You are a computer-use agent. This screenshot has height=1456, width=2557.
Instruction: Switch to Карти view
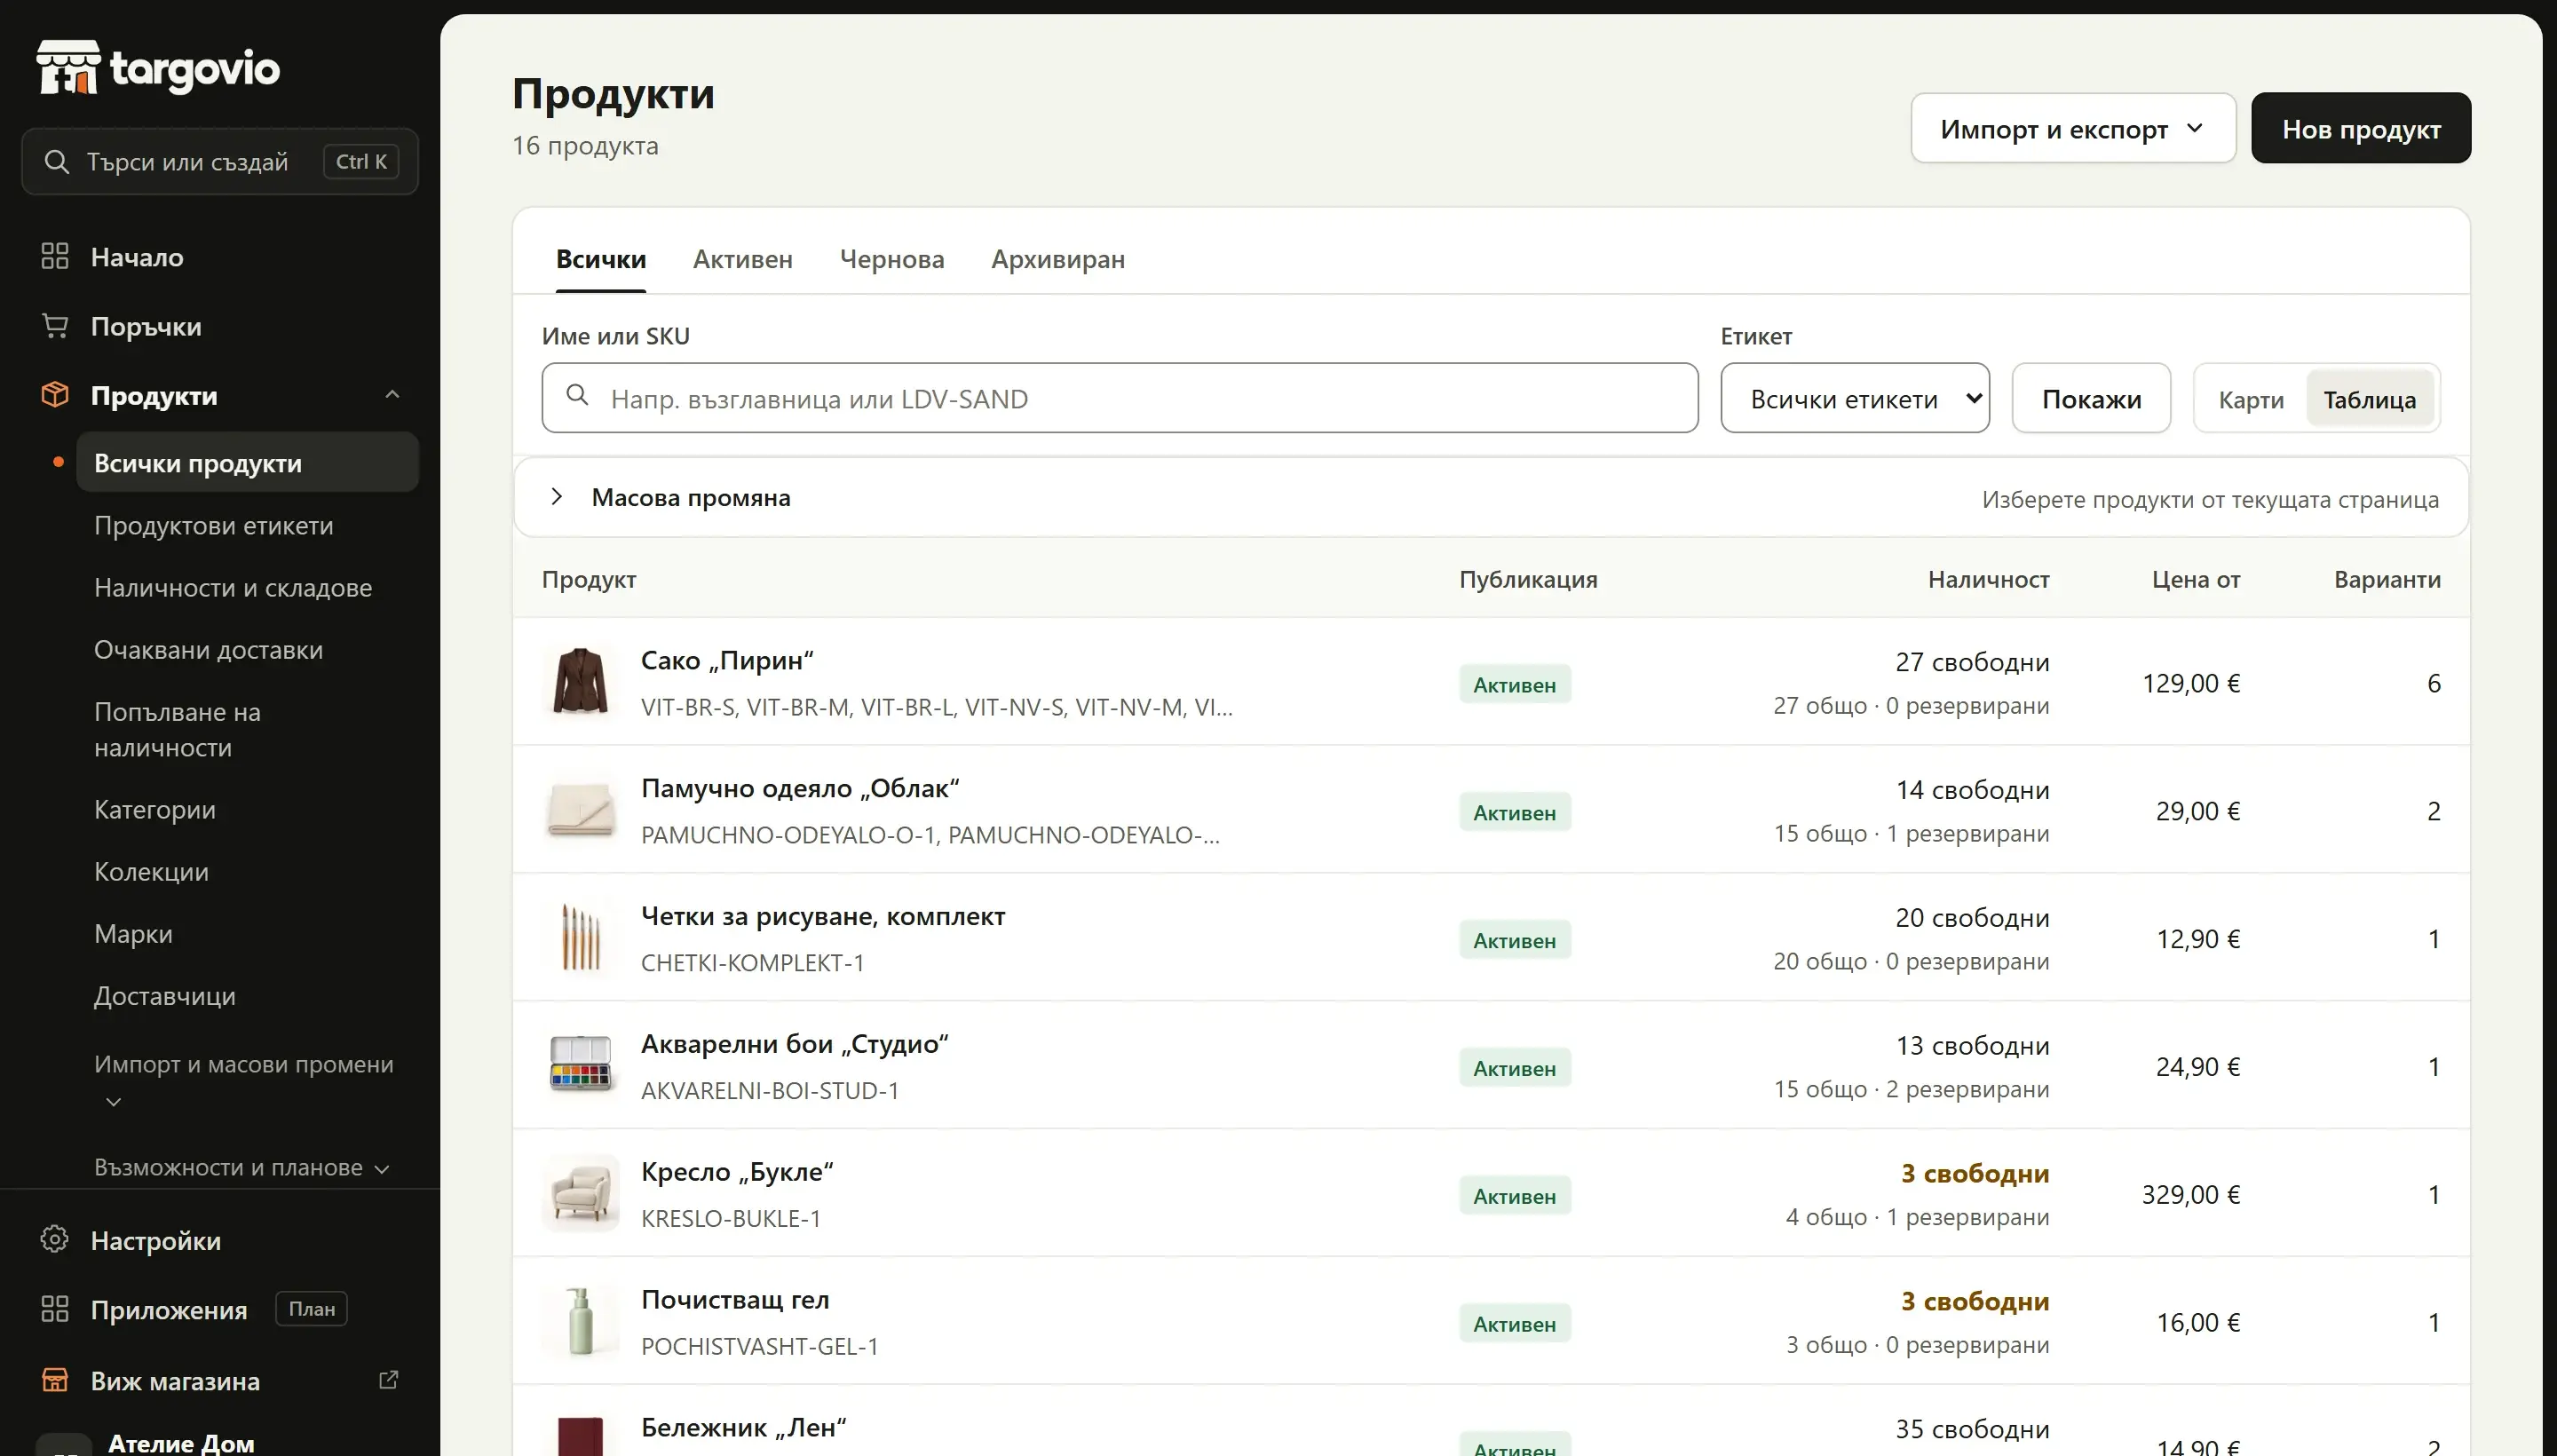2251,399
